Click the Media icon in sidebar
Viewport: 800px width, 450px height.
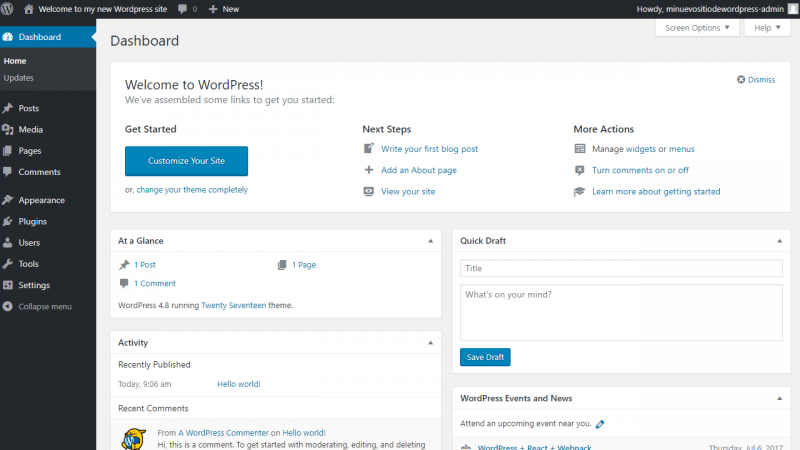[8, 130]
